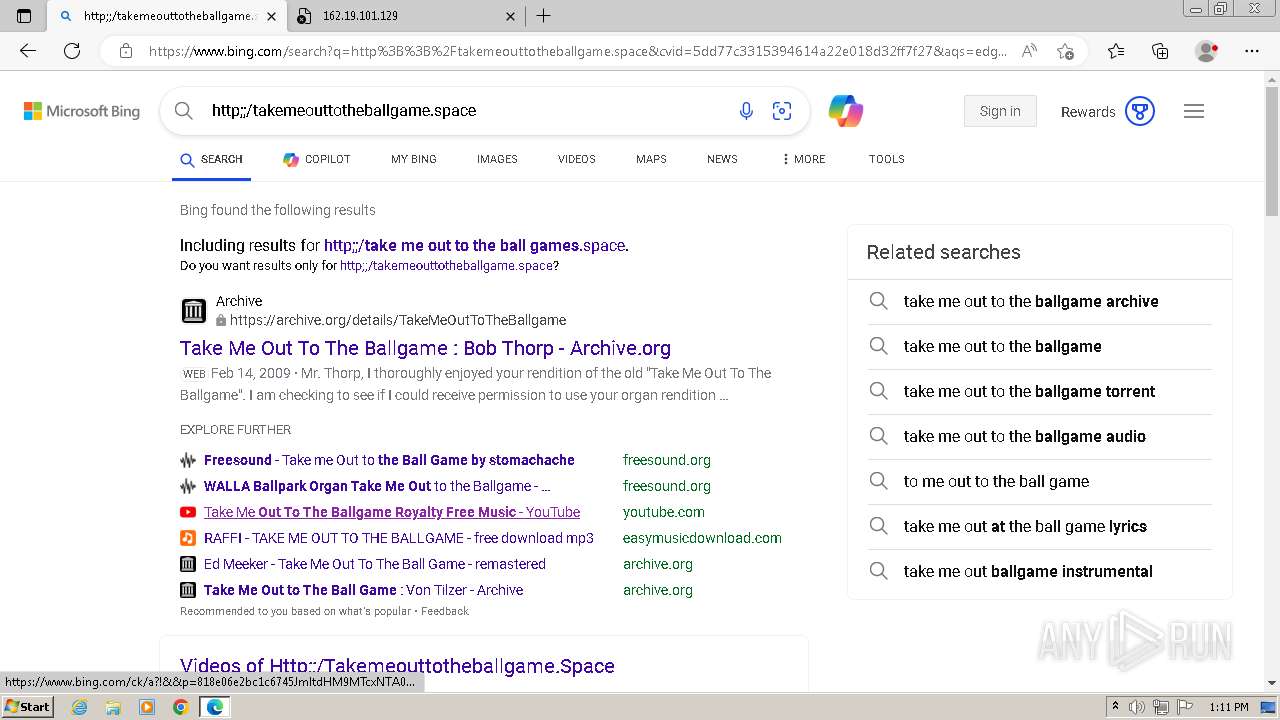Click the Feedback link
Image resolution: width=1280 pixels, height=720 pixels.
(445, 611)
